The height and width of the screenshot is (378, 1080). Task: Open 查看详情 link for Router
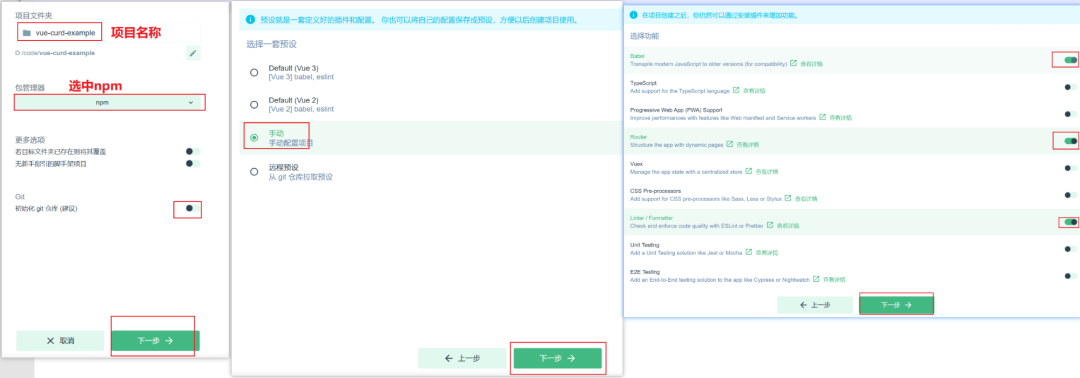click(x=748, y=145)
